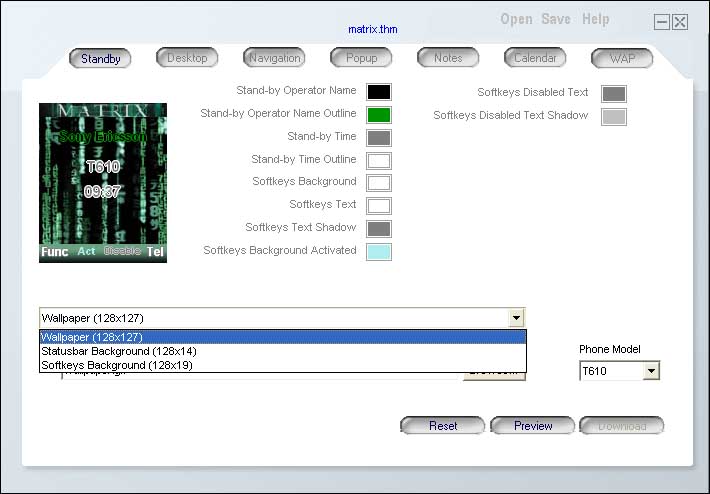Open the WAP tab
The width and height of the screenshot is (710, 494).
click(622, 58)
